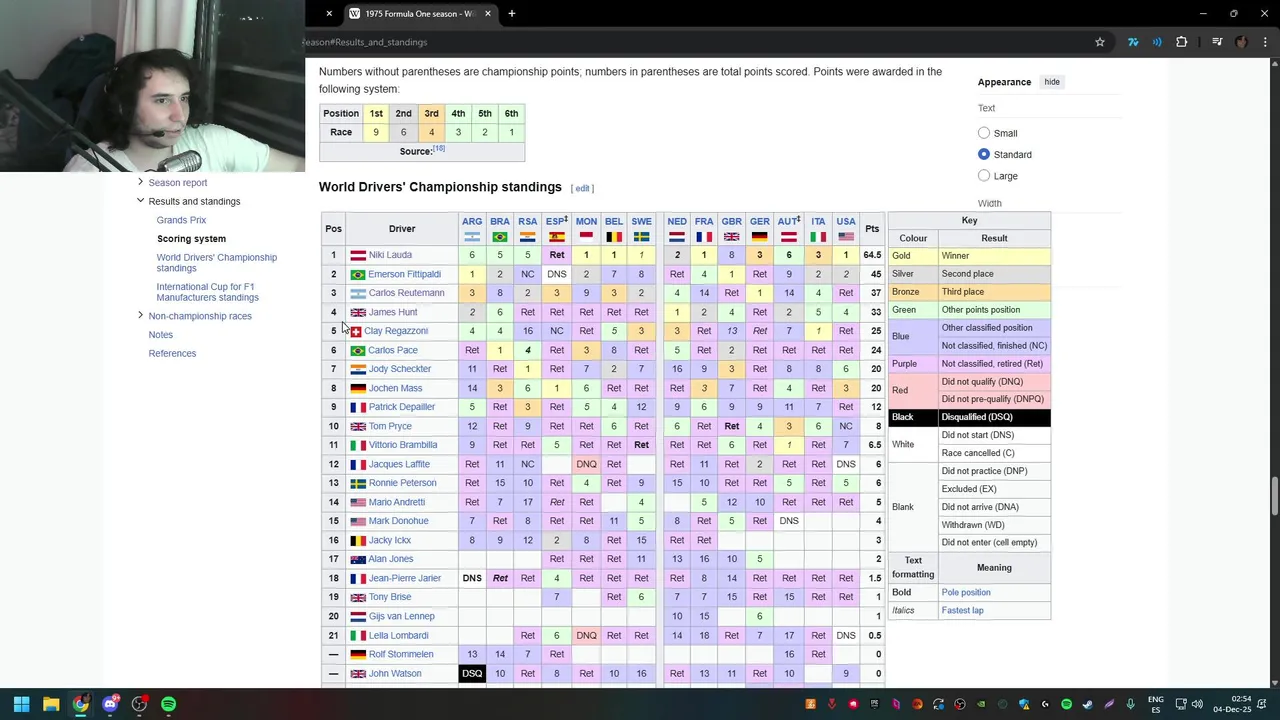Click the Gold colour cell in the key
This screenshot has width=1280, height=720.
pos(913,256)
